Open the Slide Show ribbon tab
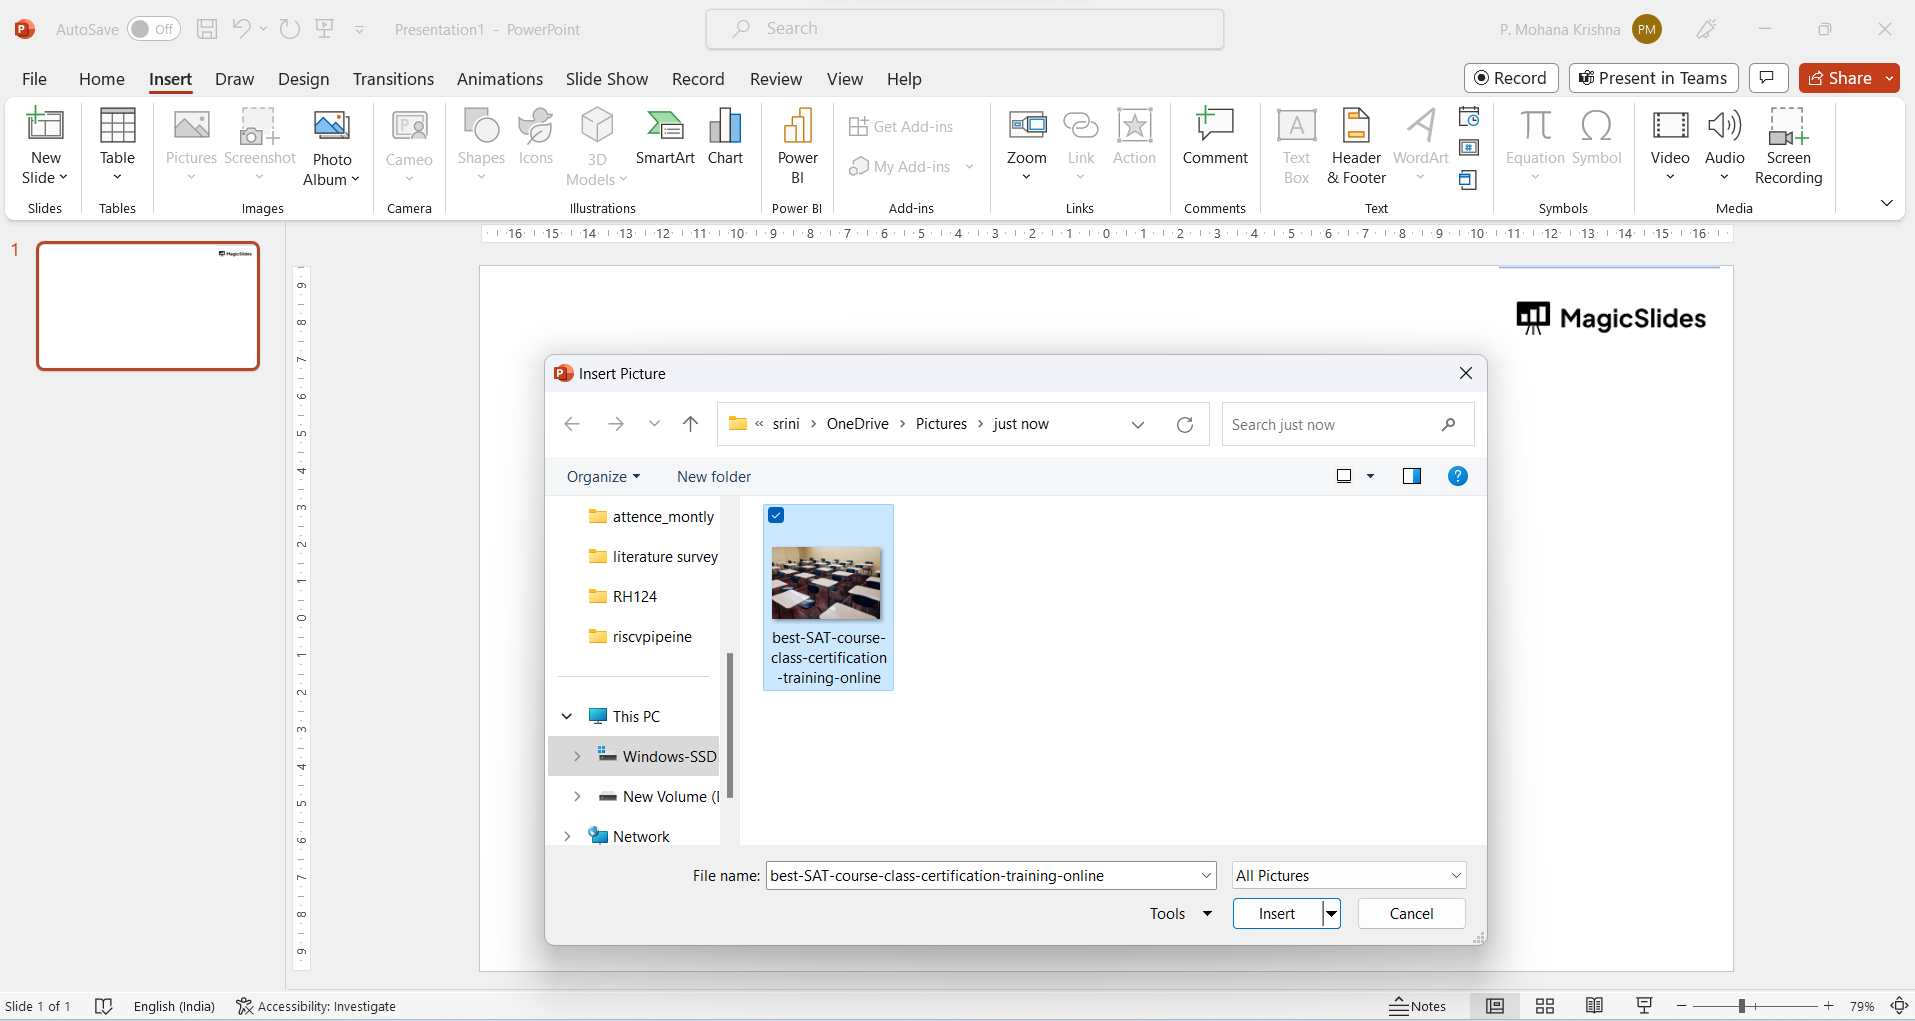 [x=606, y=78]
